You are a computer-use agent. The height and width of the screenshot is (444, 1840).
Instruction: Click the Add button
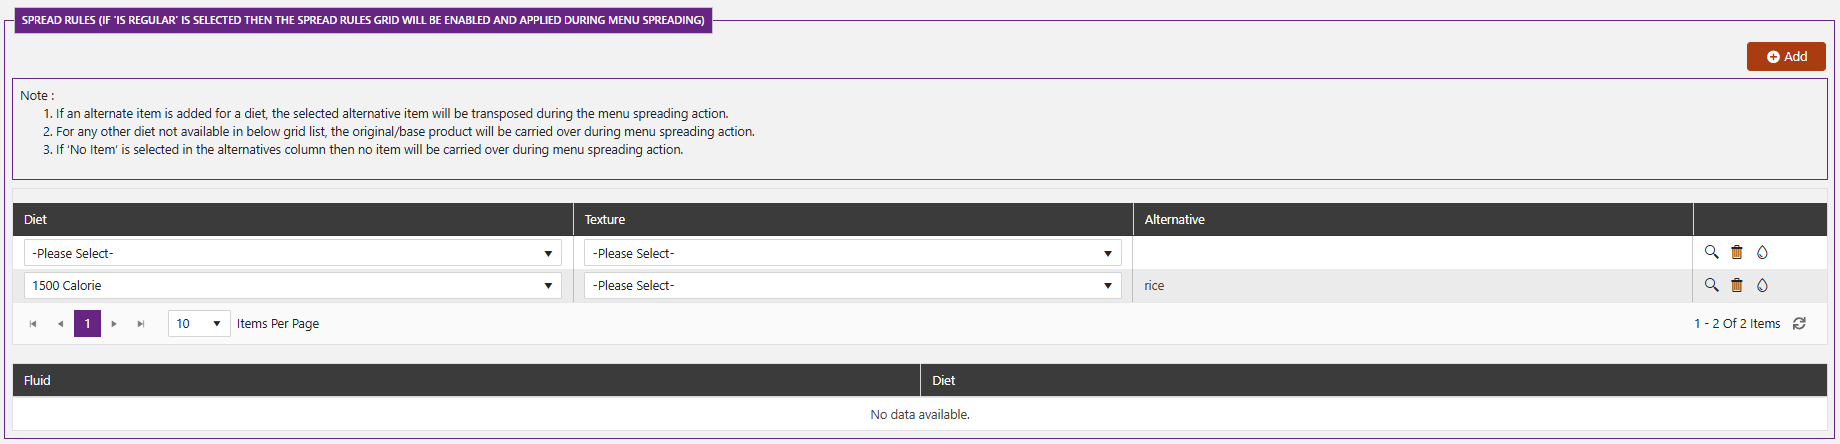click(1786, 56)
